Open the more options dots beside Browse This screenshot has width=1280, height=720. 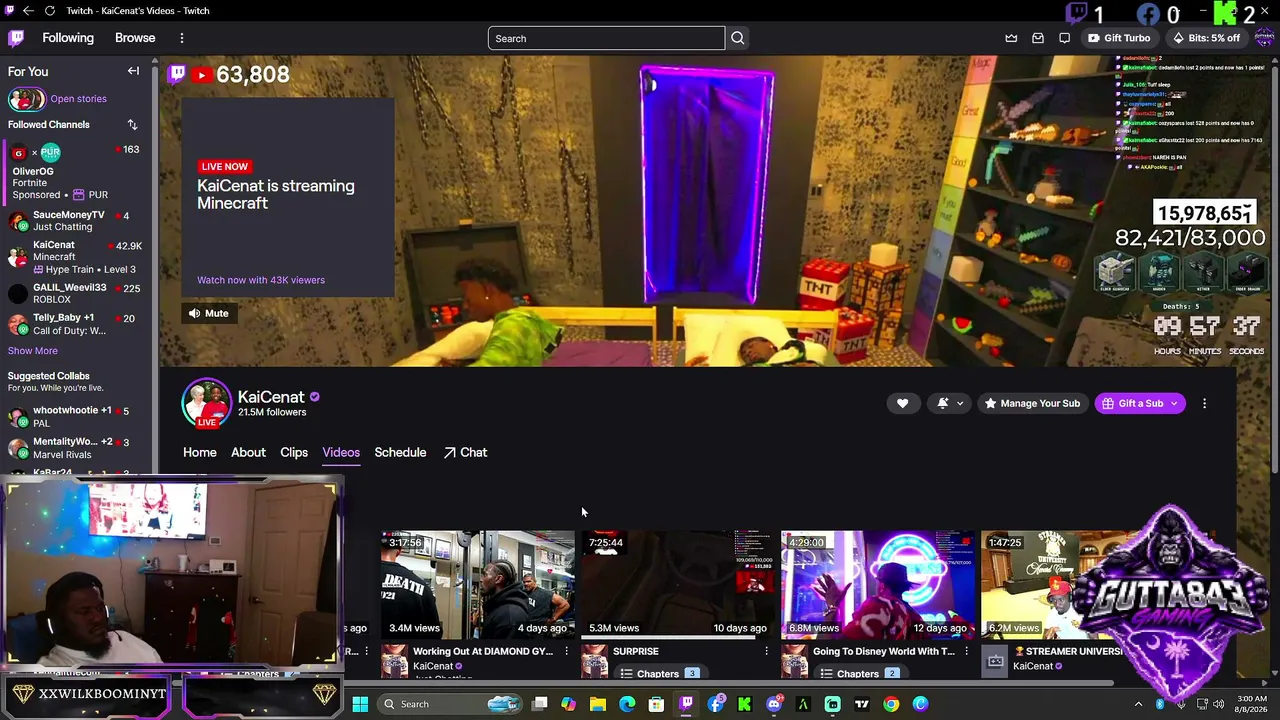[181, 38]
